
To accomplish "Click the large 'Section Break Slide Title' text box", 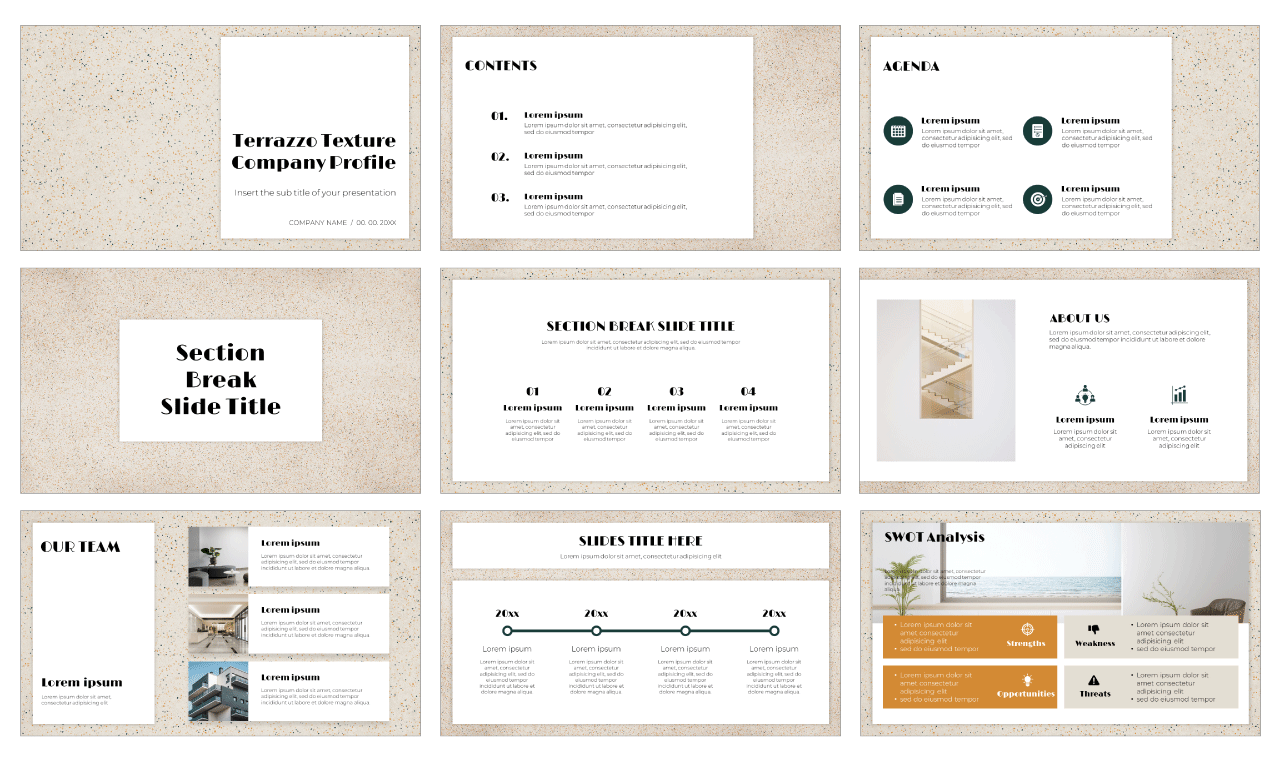I will (x=220, y=380).
